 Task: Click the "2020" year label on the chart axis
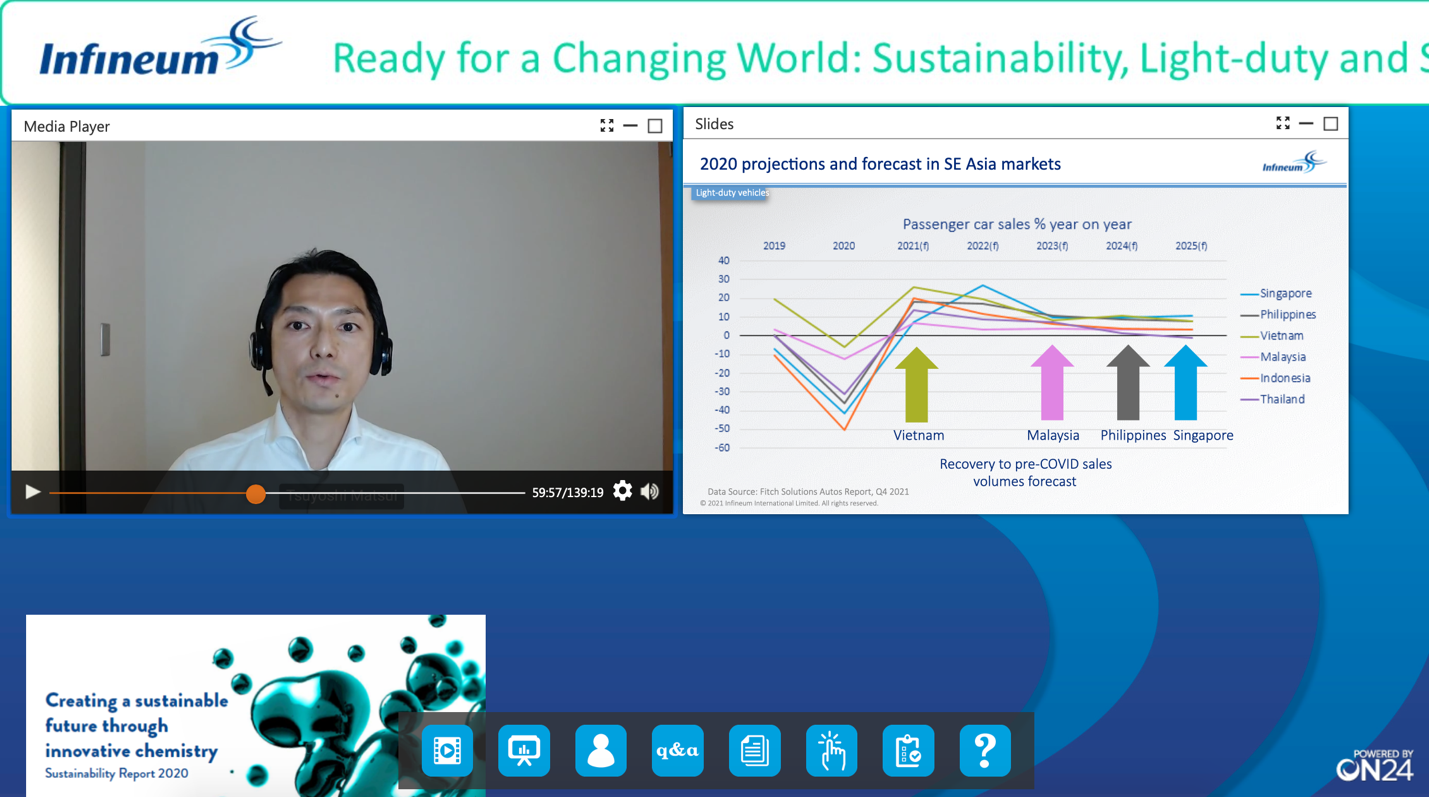pyautogui.click(x=844, y=246)
